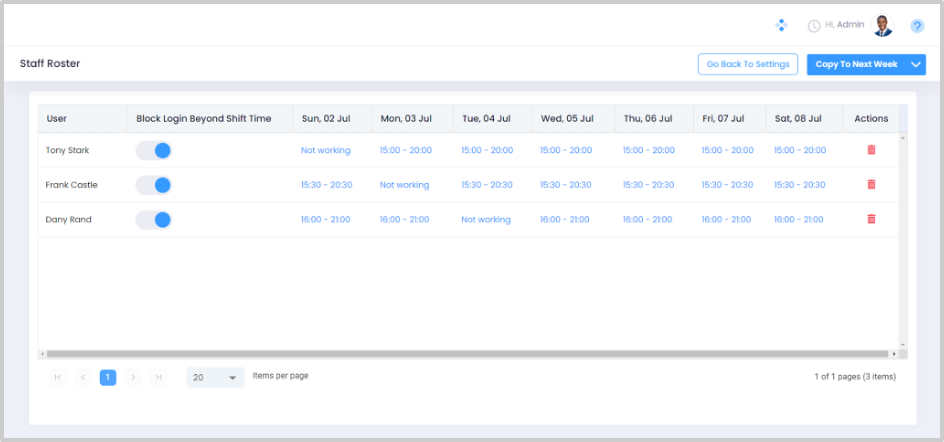Switch off Dany Rand's block login toggle
The image size is (944, 442).
154,220
